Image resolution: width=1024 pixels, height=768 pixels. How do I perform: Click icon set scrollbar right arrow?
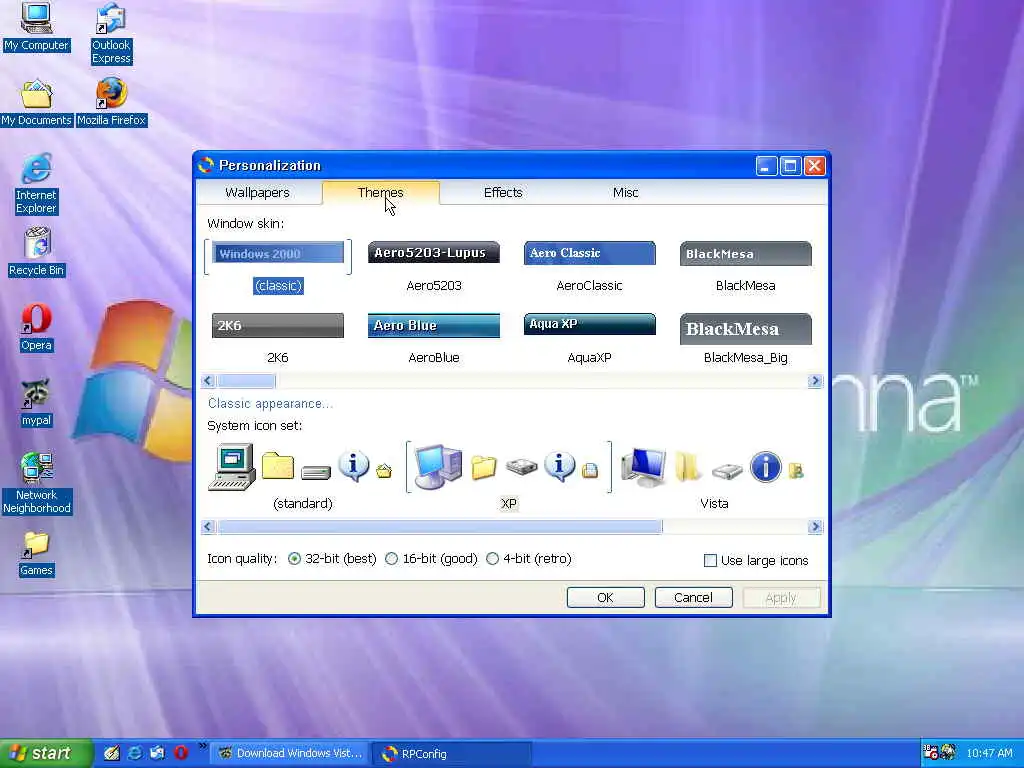(x=815, y=526)
